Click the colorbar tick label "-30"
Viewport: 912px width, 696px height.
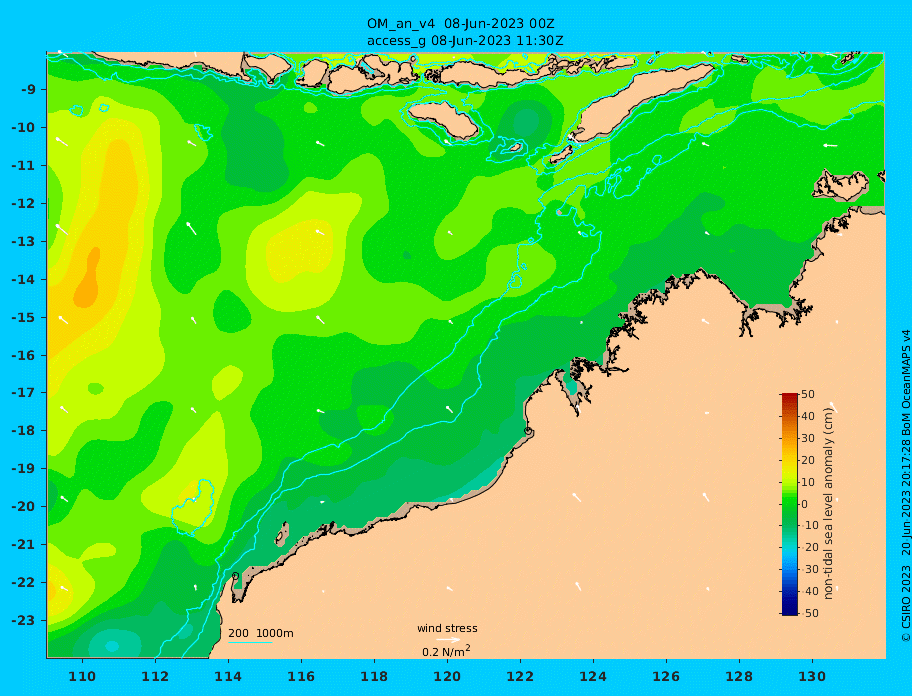(808, 569)
